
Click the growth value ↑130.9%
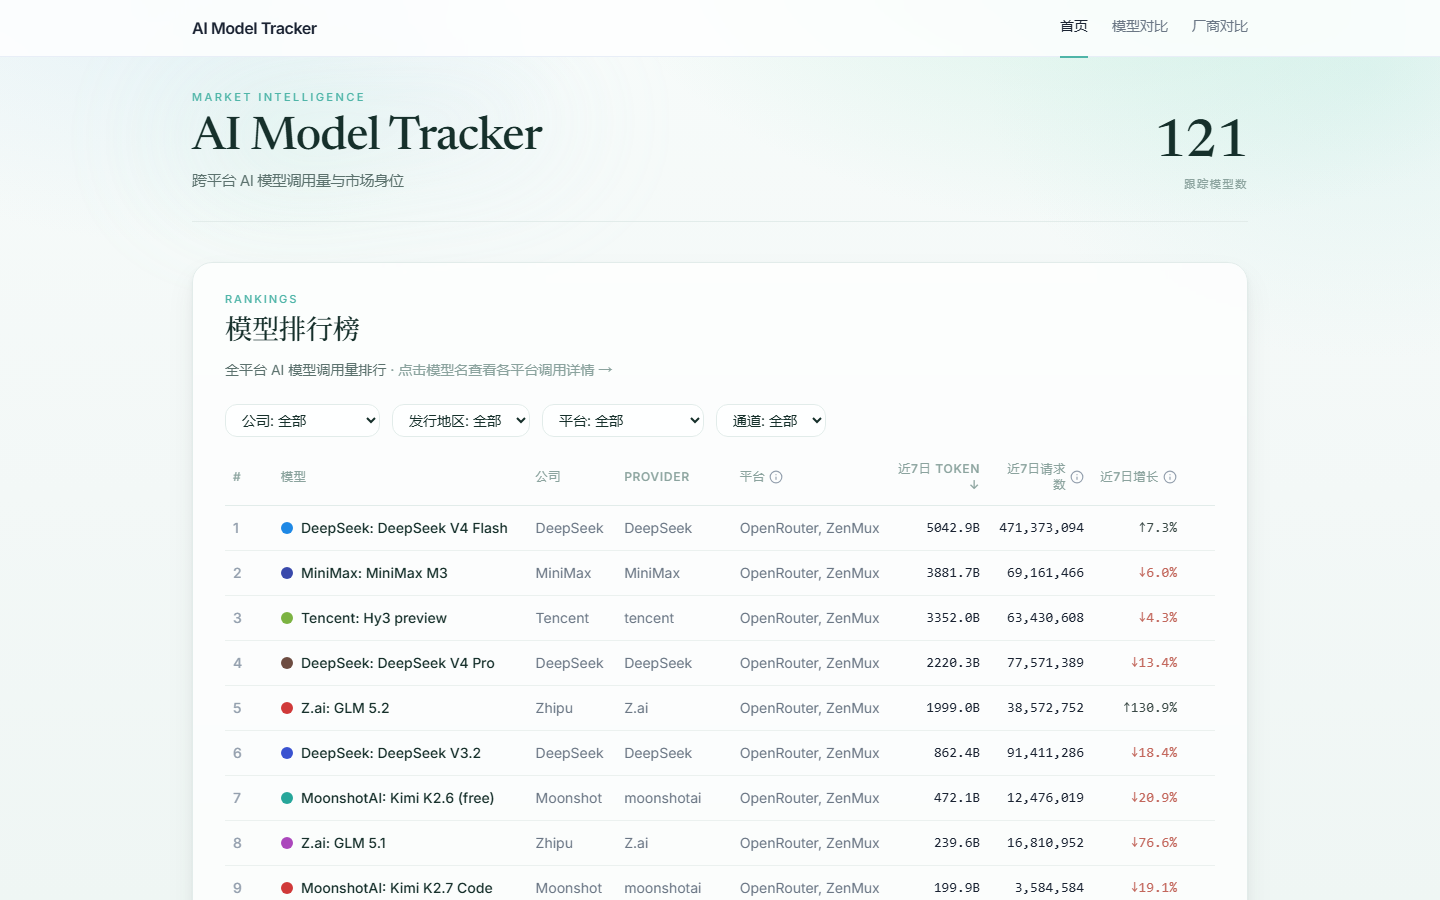pyautogui.click(x=1150, y=708)
